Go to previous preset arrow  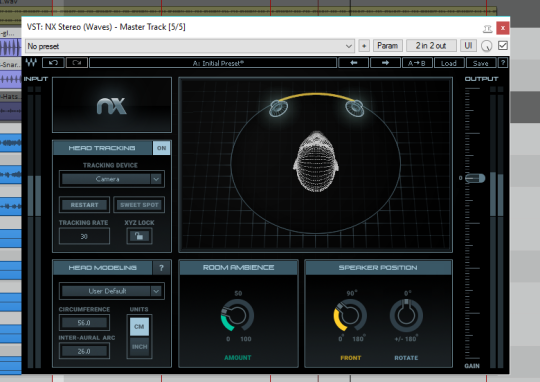click(354, 63)
